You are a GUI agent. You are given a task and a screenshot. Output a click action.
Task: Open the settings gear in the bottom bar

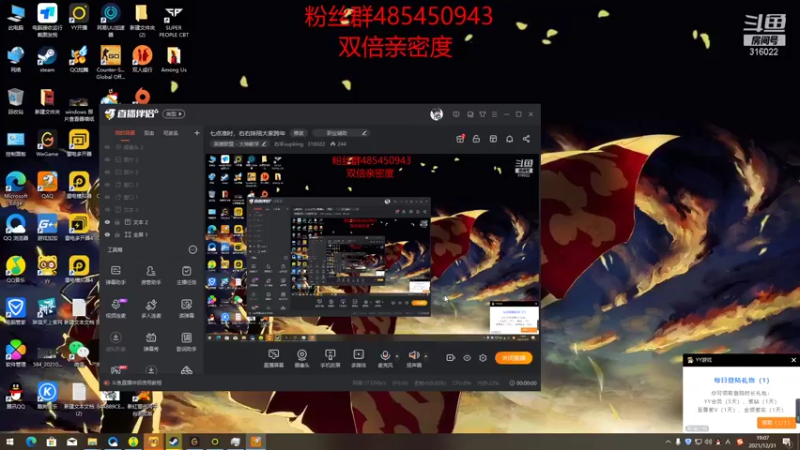(x=483, y=358)
